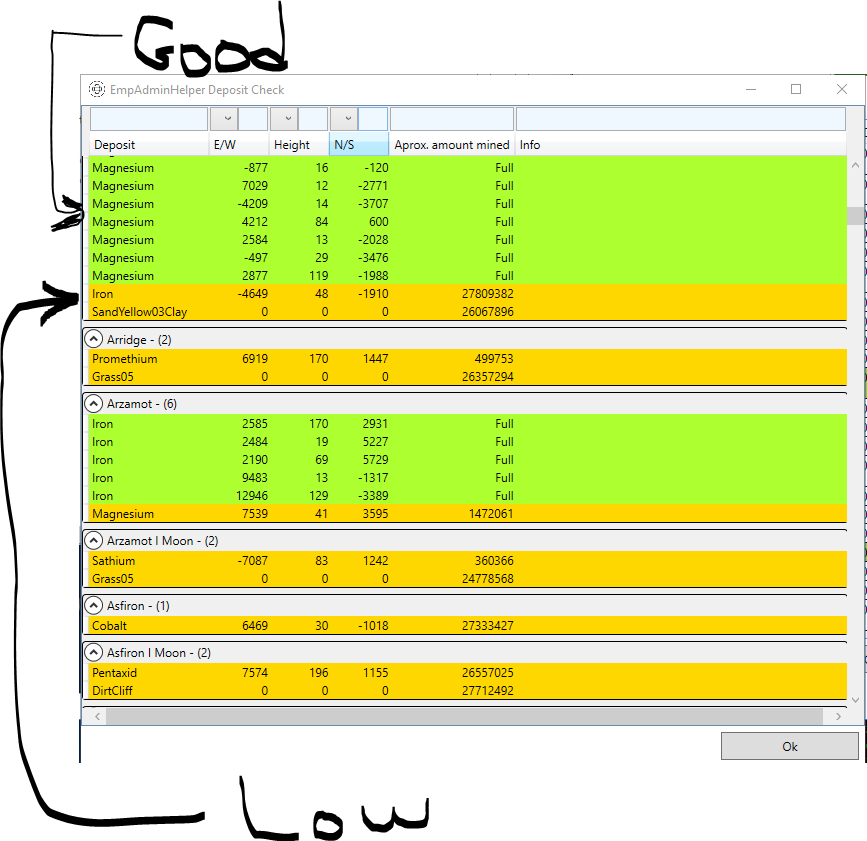Collapse the Arzamot (6) group
The image size is (867, 841).
pyautogui.click(x=95, y=404)
